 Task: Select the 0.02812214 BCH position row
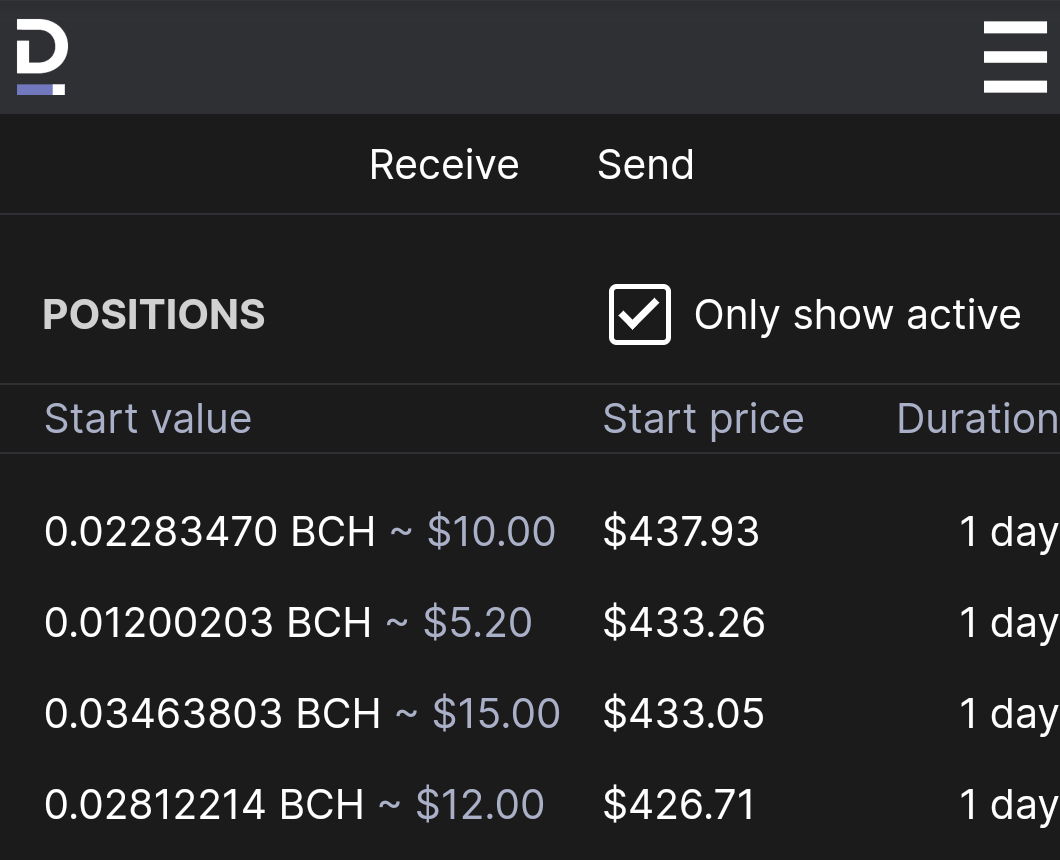530,805
